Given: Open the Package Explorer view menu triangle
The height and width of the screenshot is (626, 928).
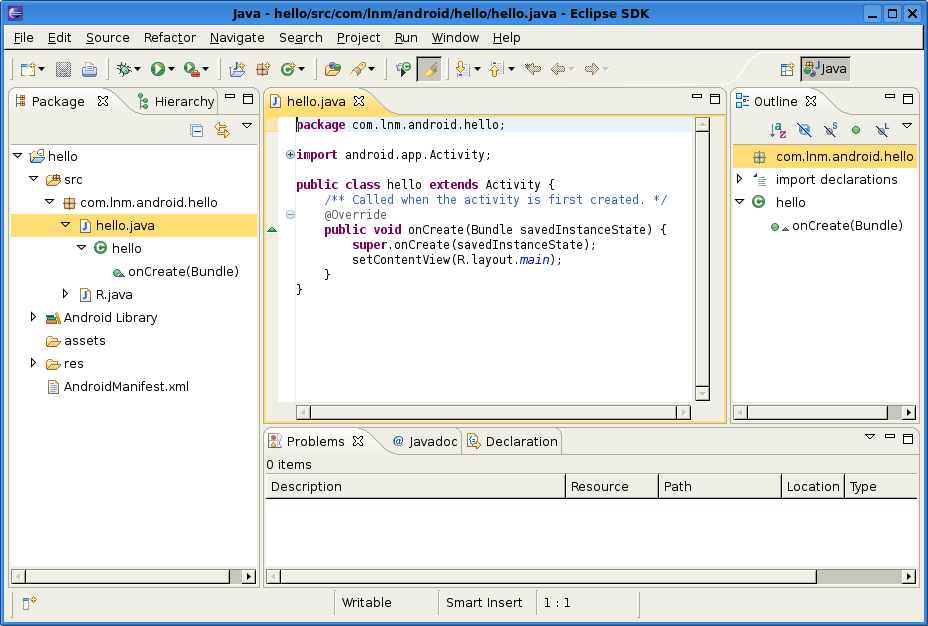Looking at the screenshot, I should pyautogui.click(x=247, y=126).
